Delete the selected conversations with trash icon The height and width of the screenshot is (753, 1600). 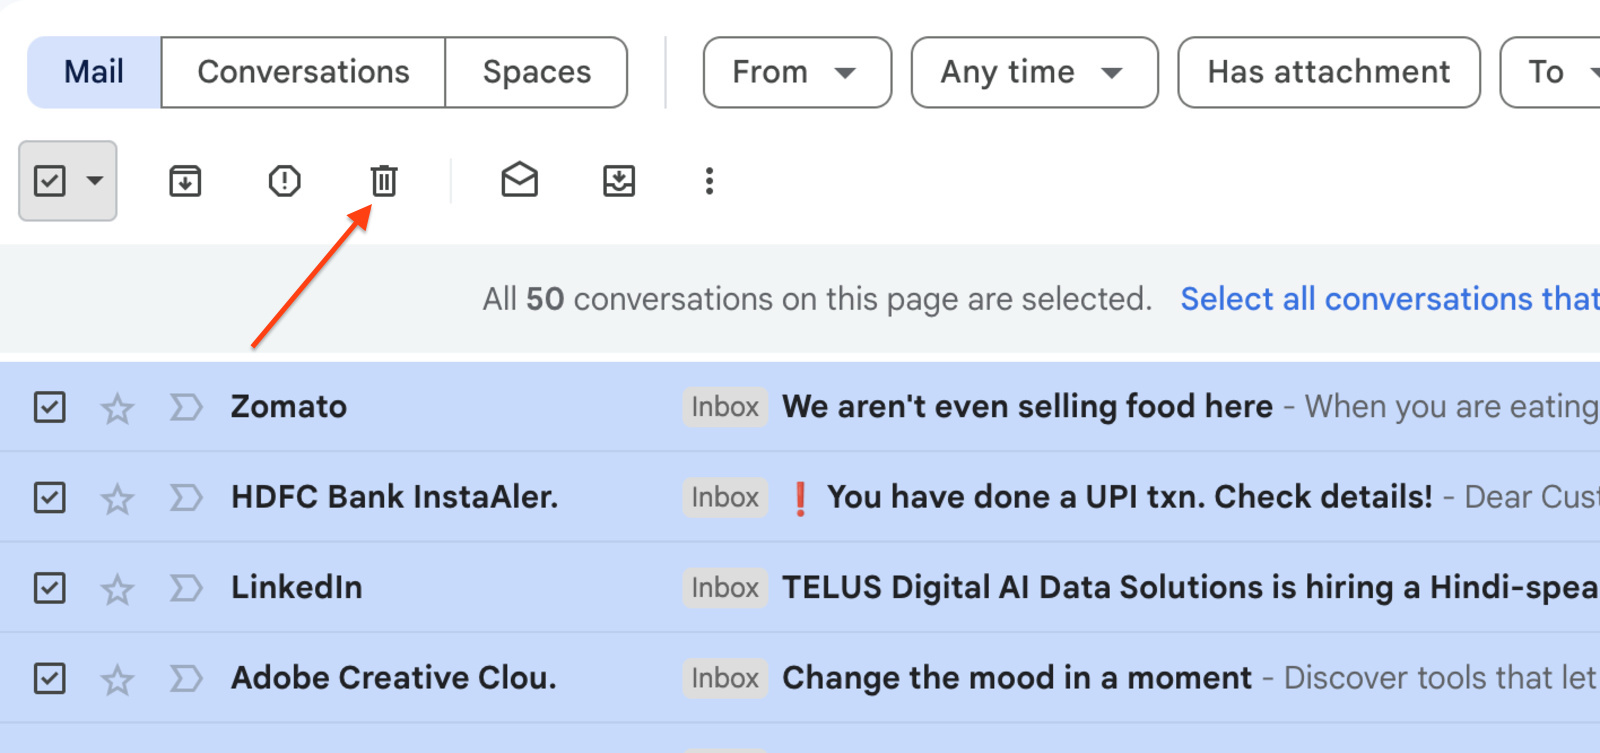(x=384, y=181)
